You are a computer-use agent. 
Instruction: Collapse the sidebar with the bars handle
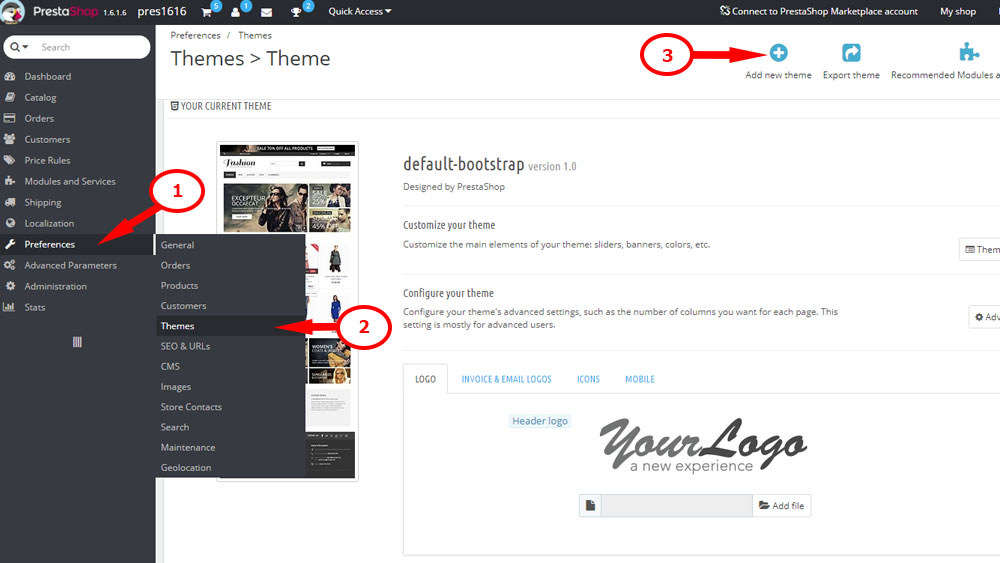tap(77, 342)
